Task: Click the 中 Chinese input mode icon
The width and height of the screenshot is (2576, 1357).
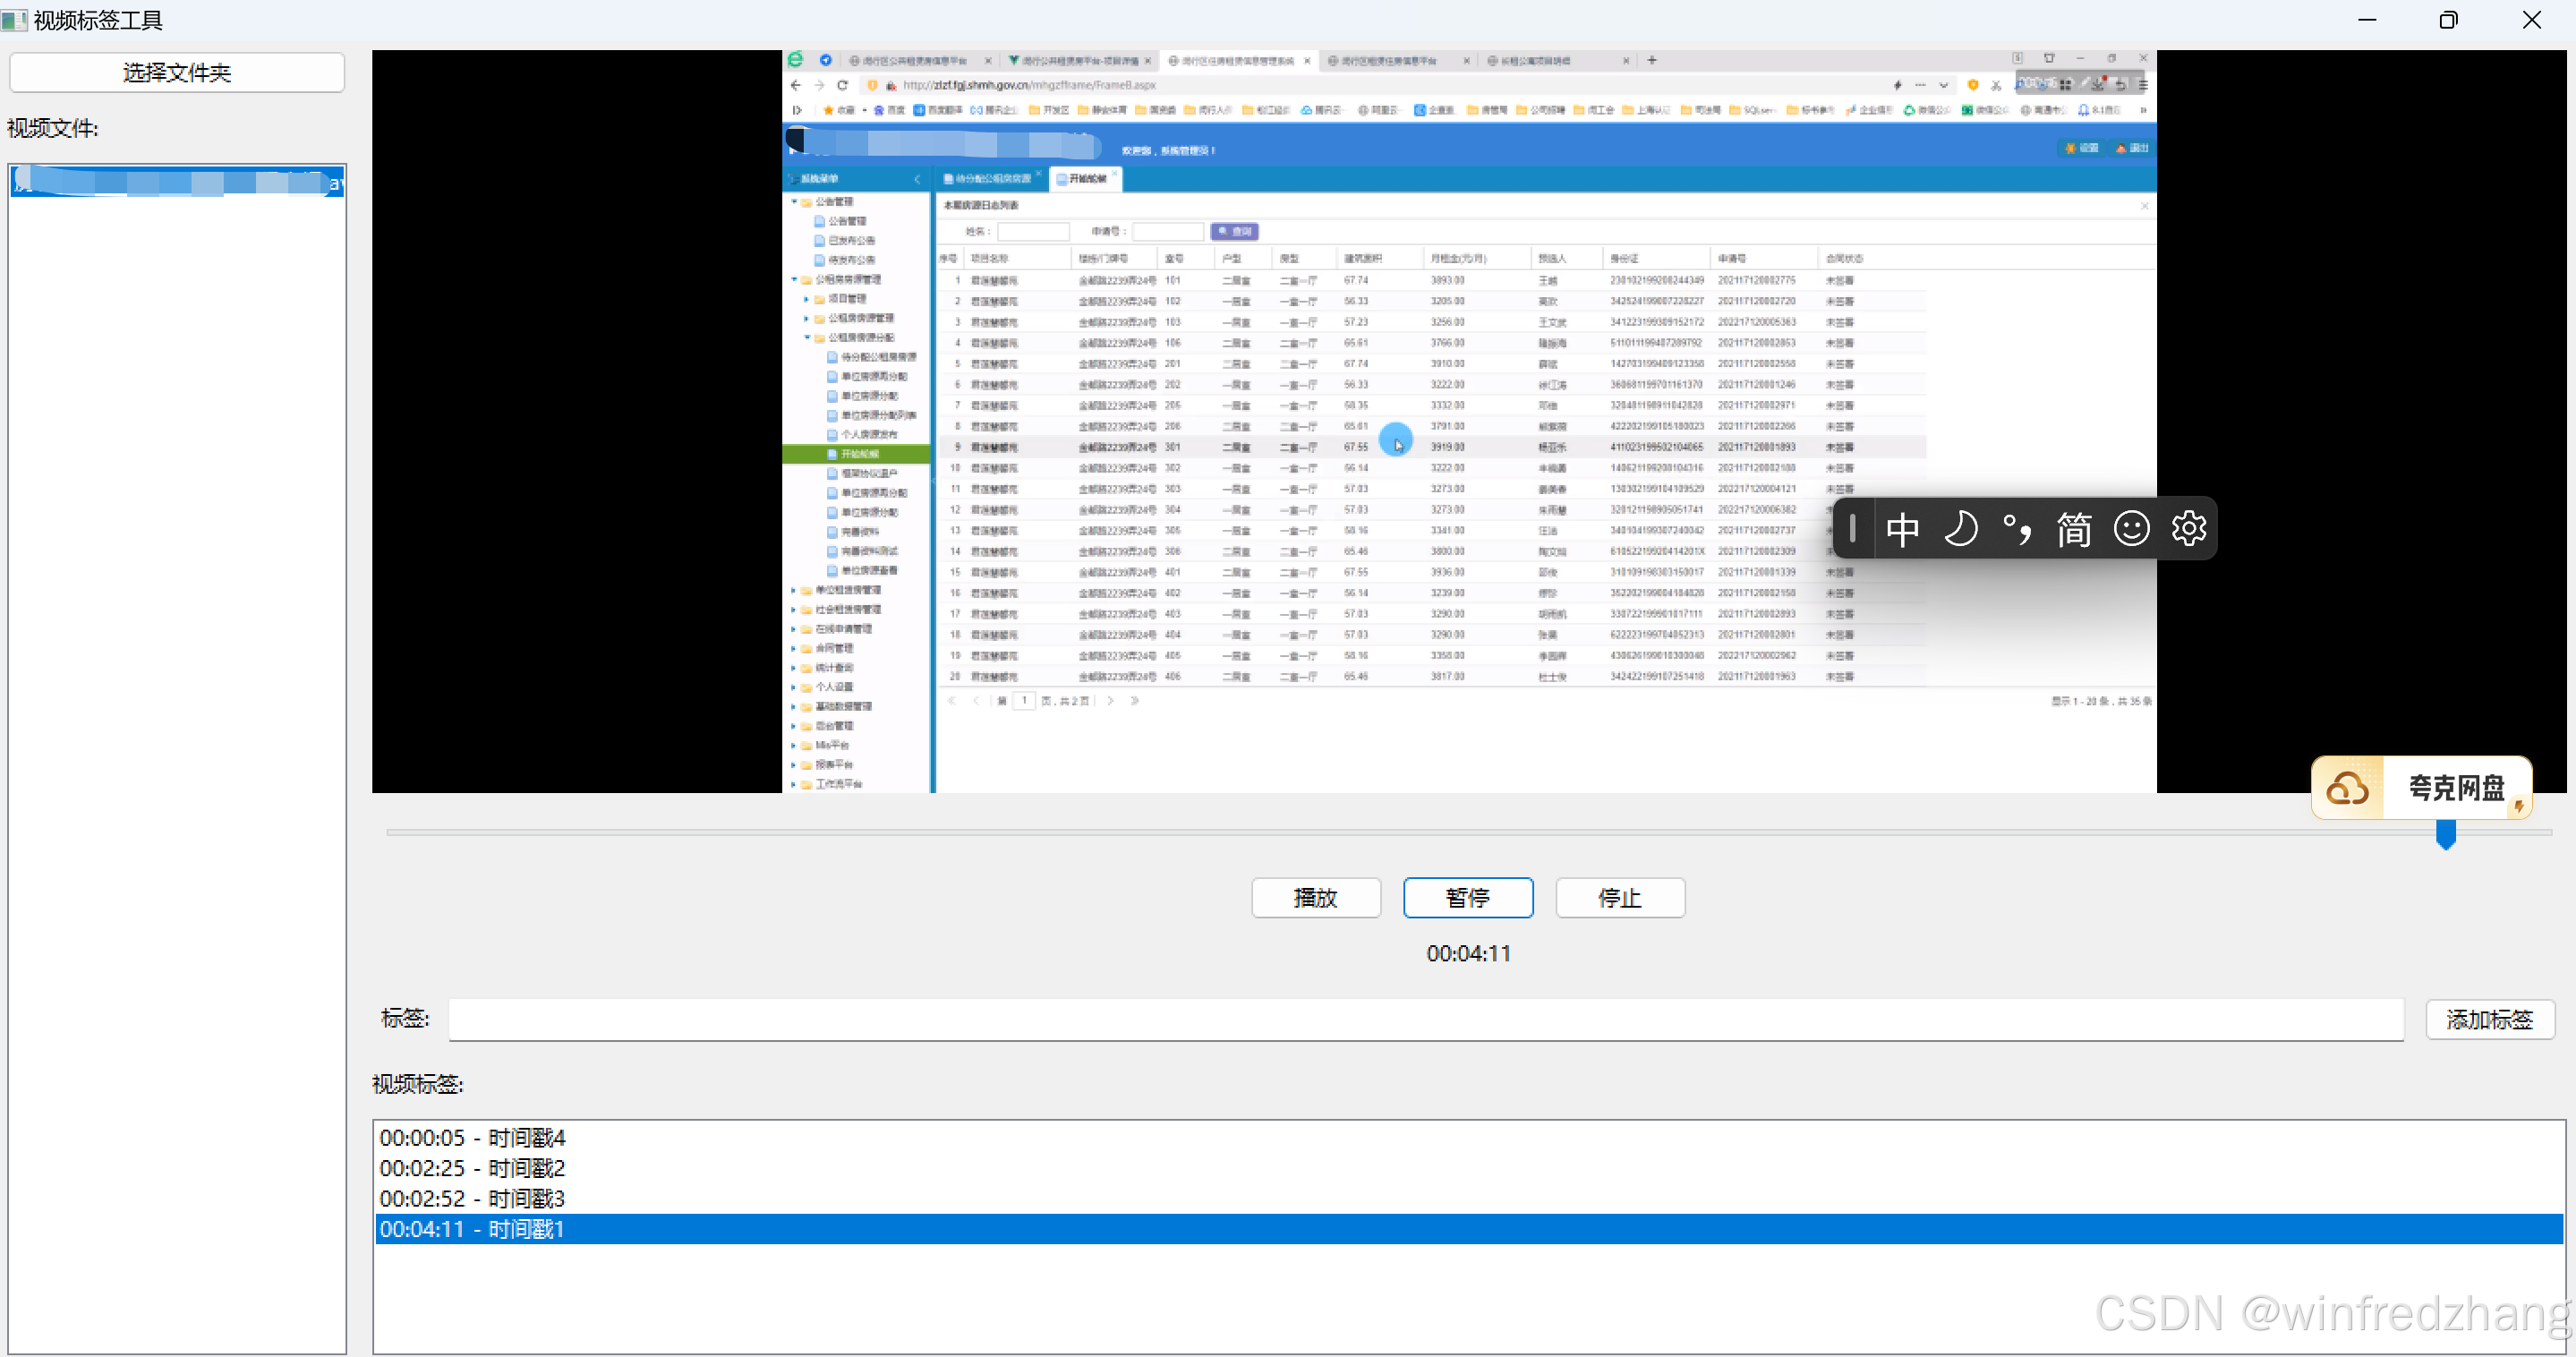Action: pos(1902,528)
